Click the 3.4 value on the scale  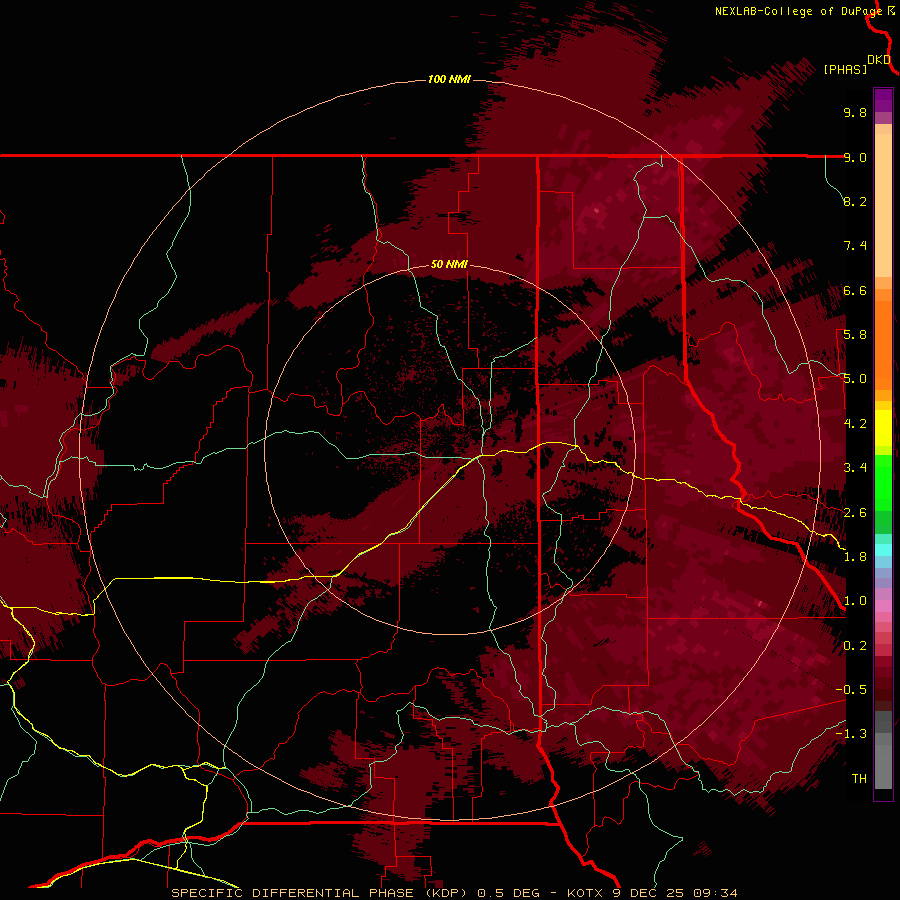pyautogui.click(x=855, y=468)
